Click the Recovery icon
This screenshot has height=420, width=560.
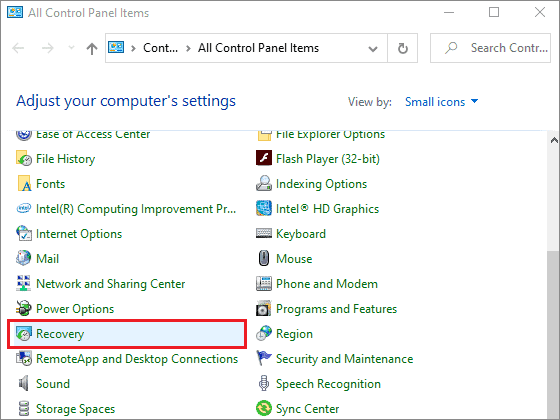pyautogui.click(x=24, y=333)
